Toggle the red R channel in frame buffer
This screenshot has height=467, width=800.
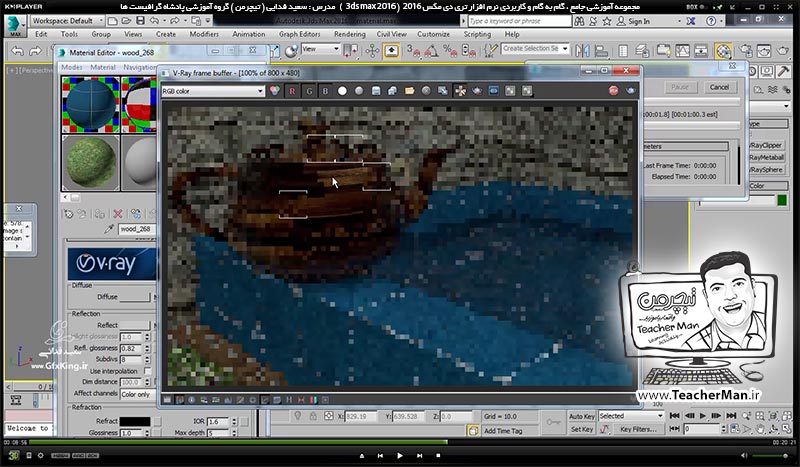[x=292, y=91]
